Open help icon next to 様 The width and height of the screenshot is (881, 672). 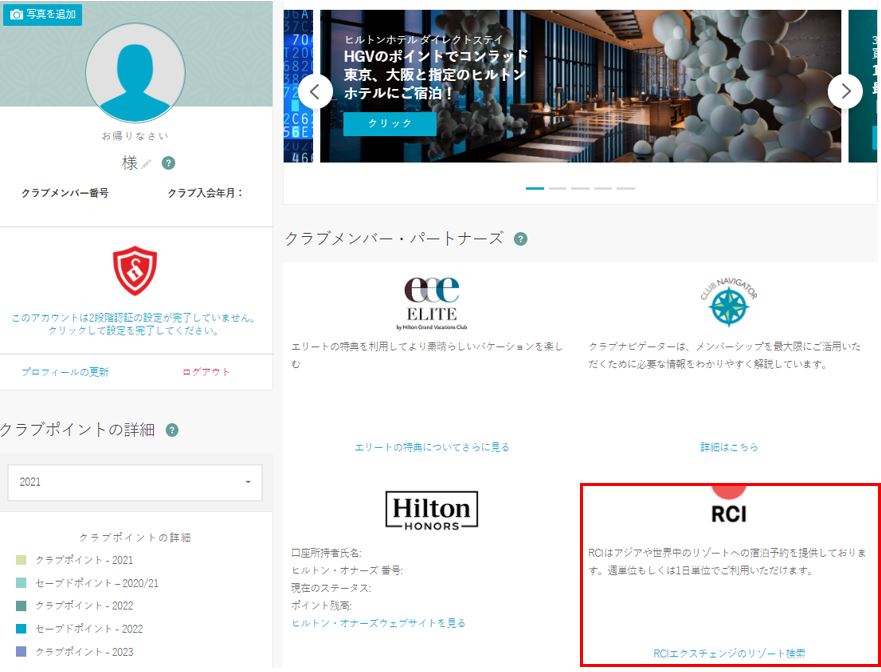click(168, 163)
